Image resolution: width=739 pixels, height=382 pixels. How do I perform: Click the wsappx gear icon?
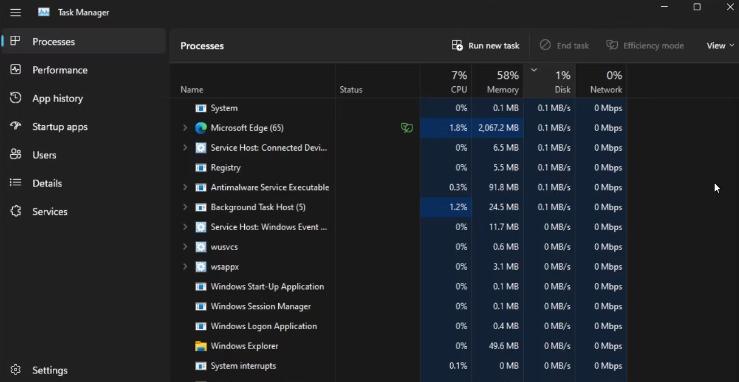201,267
